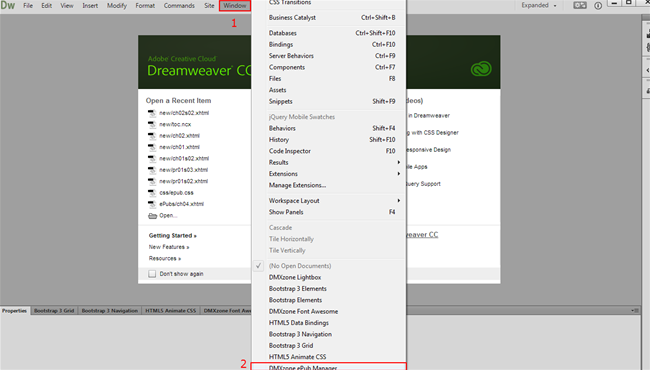Image resolution: width=650 pixels, height=370 pixels.
Task: Open the File menu
Action: tap(28, 6)
